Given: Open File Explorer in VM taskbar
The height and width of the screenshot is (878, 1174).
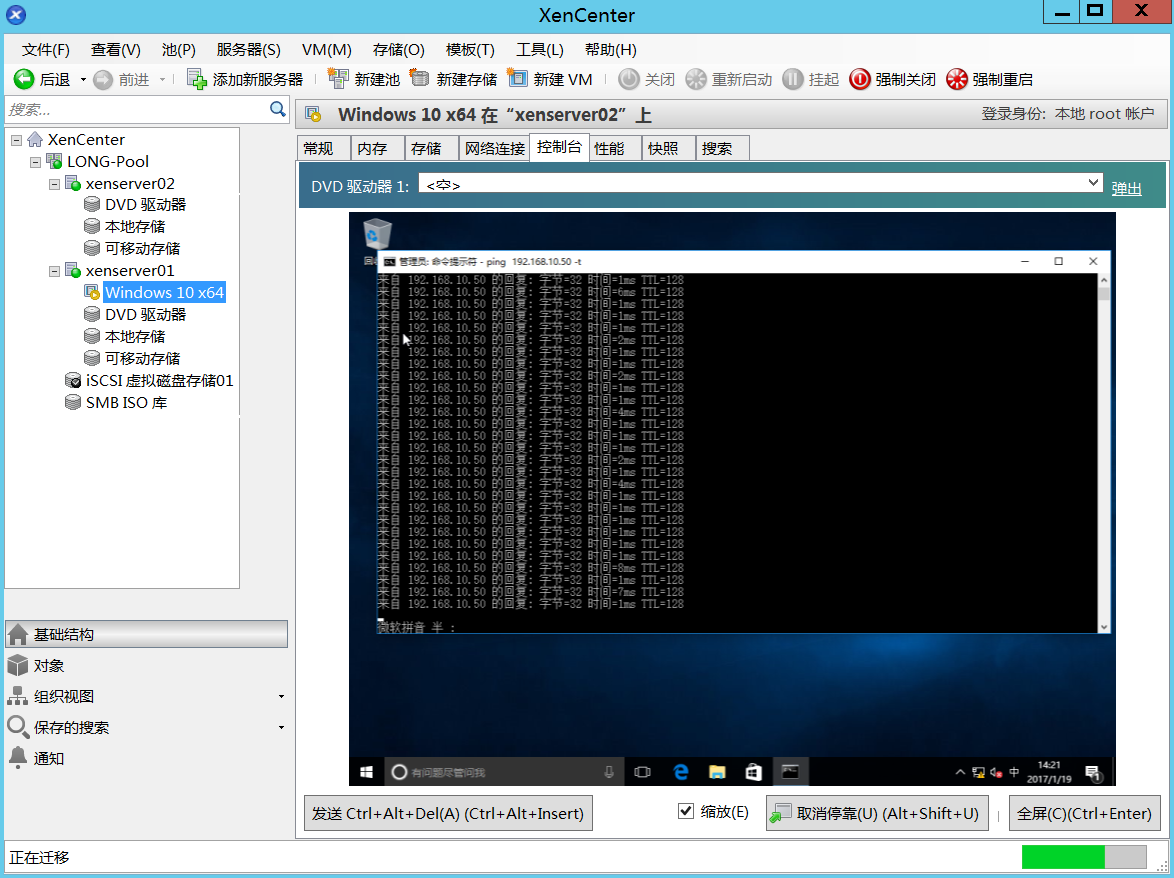Looking at the screenshot, I should tap(717, 772).
